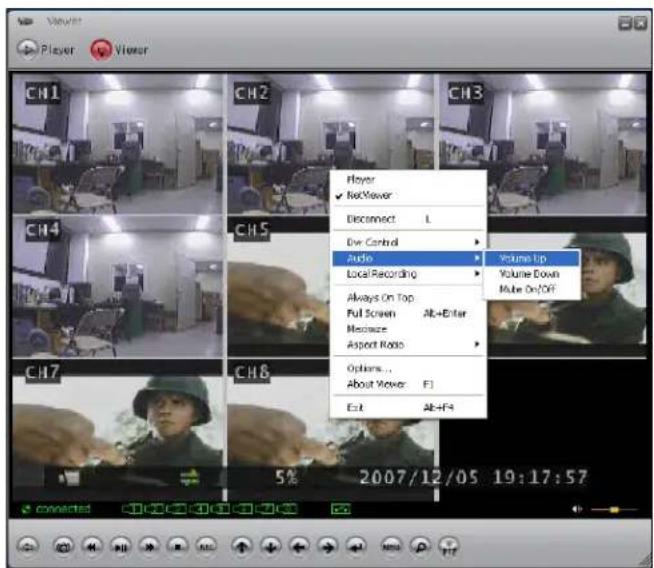Adjust the volume slider at bottom right
Screen dimensions: 654x568
click(614, 509)
